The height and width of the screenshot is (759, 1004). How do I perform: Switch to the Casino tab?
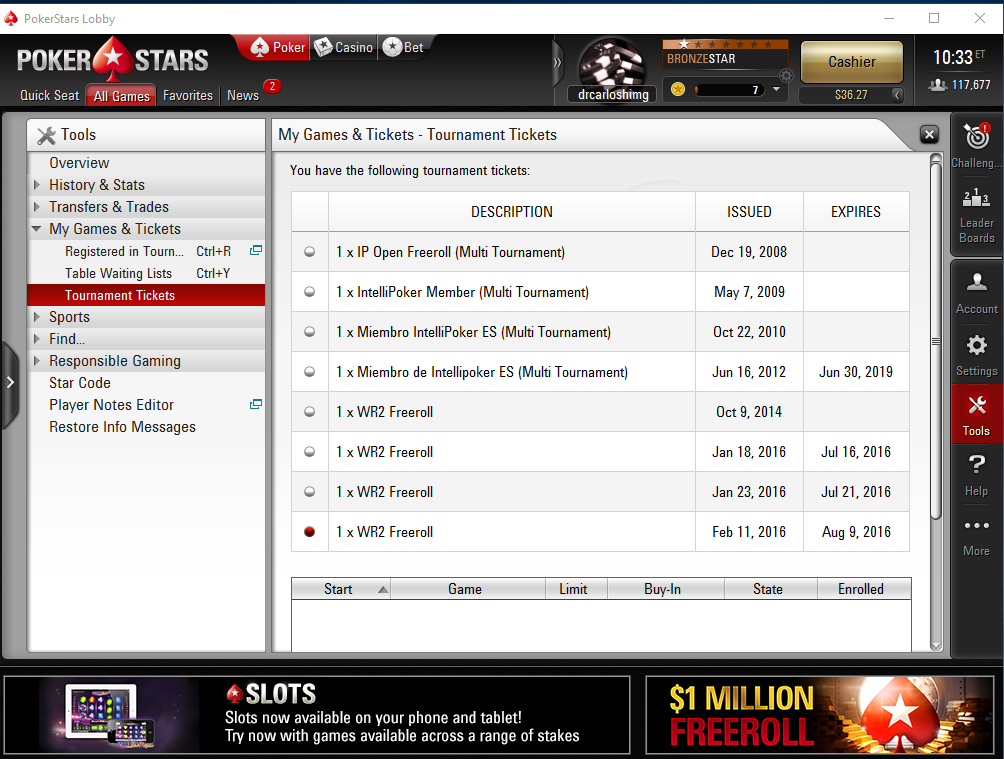344,47
